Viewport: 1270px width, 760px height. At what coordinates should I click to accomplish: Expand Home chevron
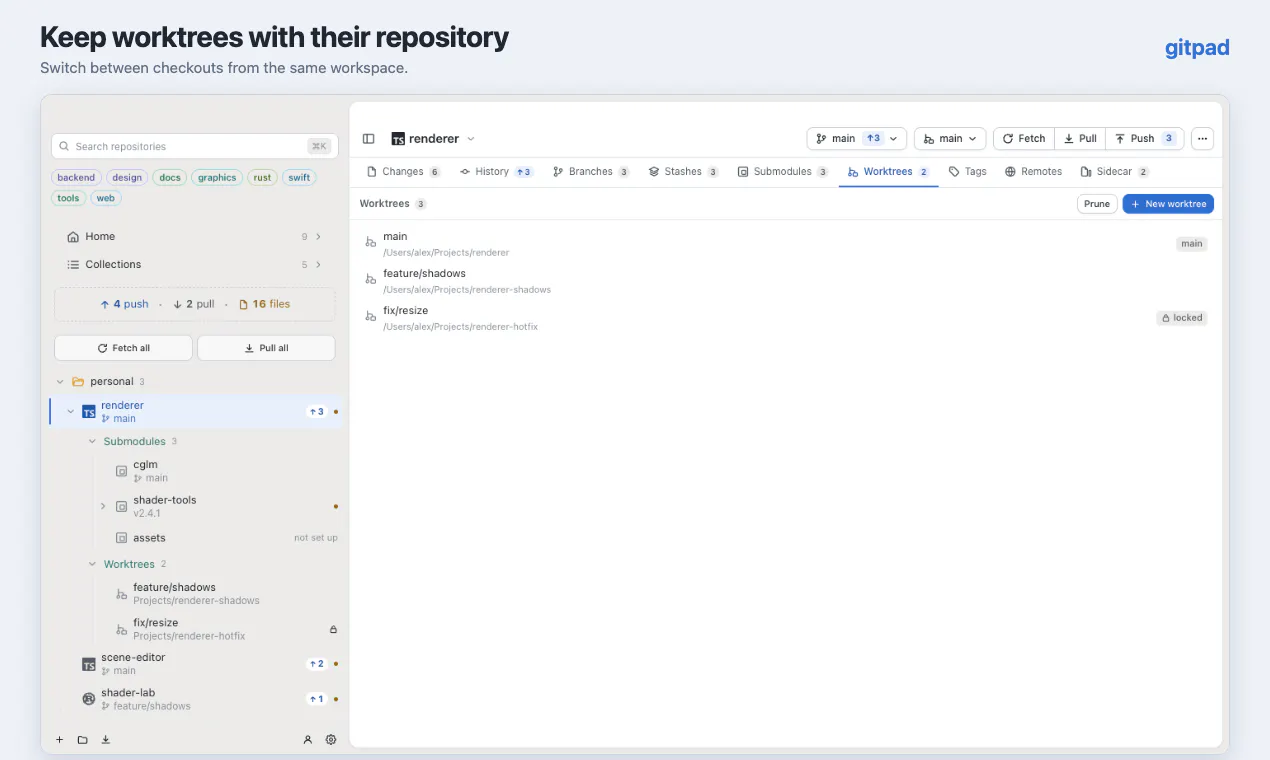(318, 237)
